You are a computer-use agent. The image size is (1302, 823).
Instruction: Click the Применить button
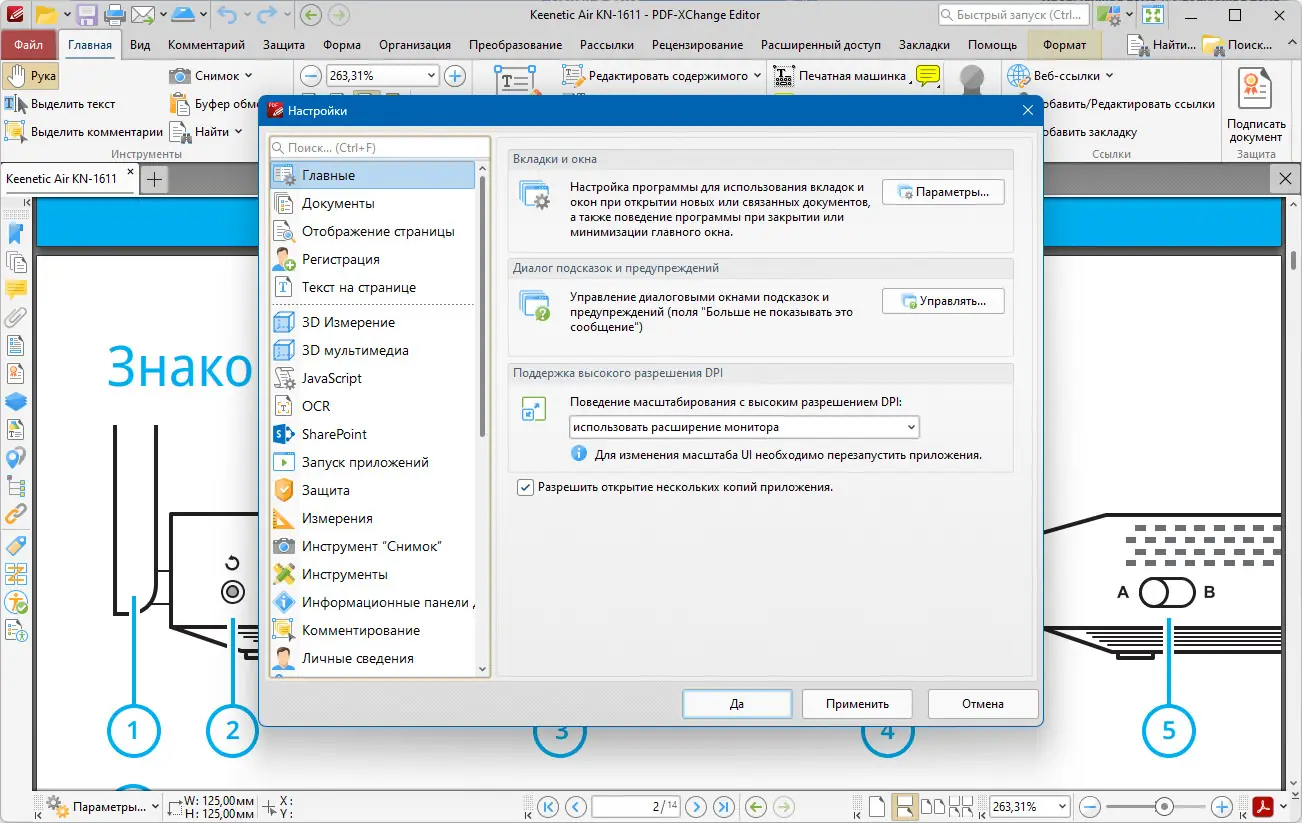[858, 703]
